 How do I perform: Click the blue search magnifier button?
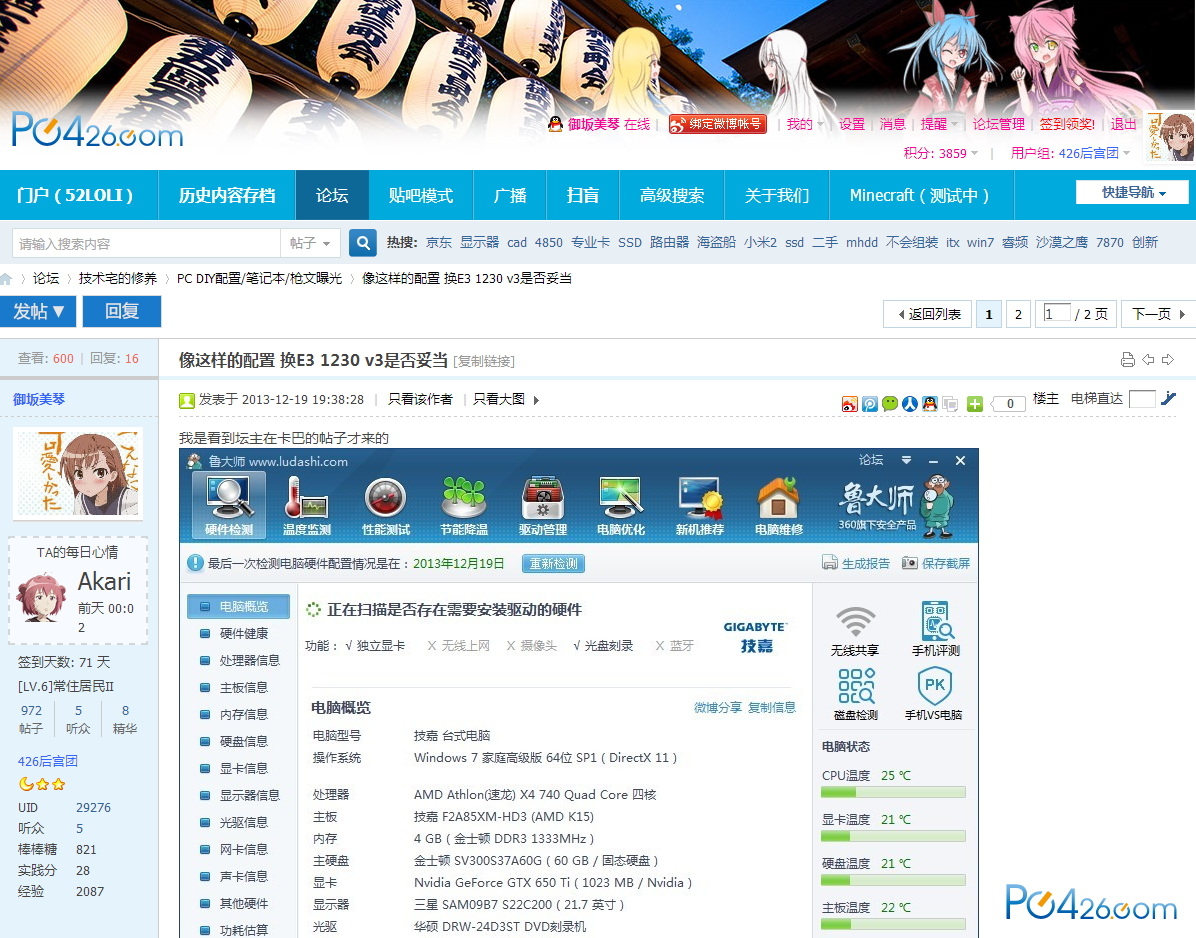click(363, 243)
